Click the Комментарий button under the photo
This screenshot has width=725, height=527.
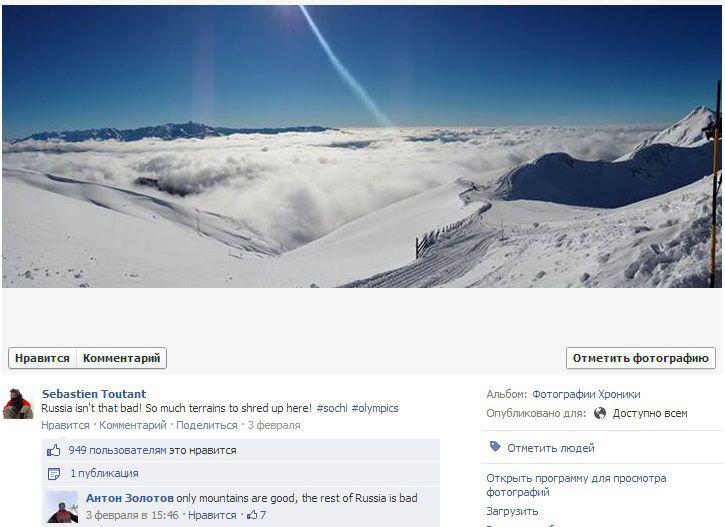pyautogui.click(x=121, y=358)
